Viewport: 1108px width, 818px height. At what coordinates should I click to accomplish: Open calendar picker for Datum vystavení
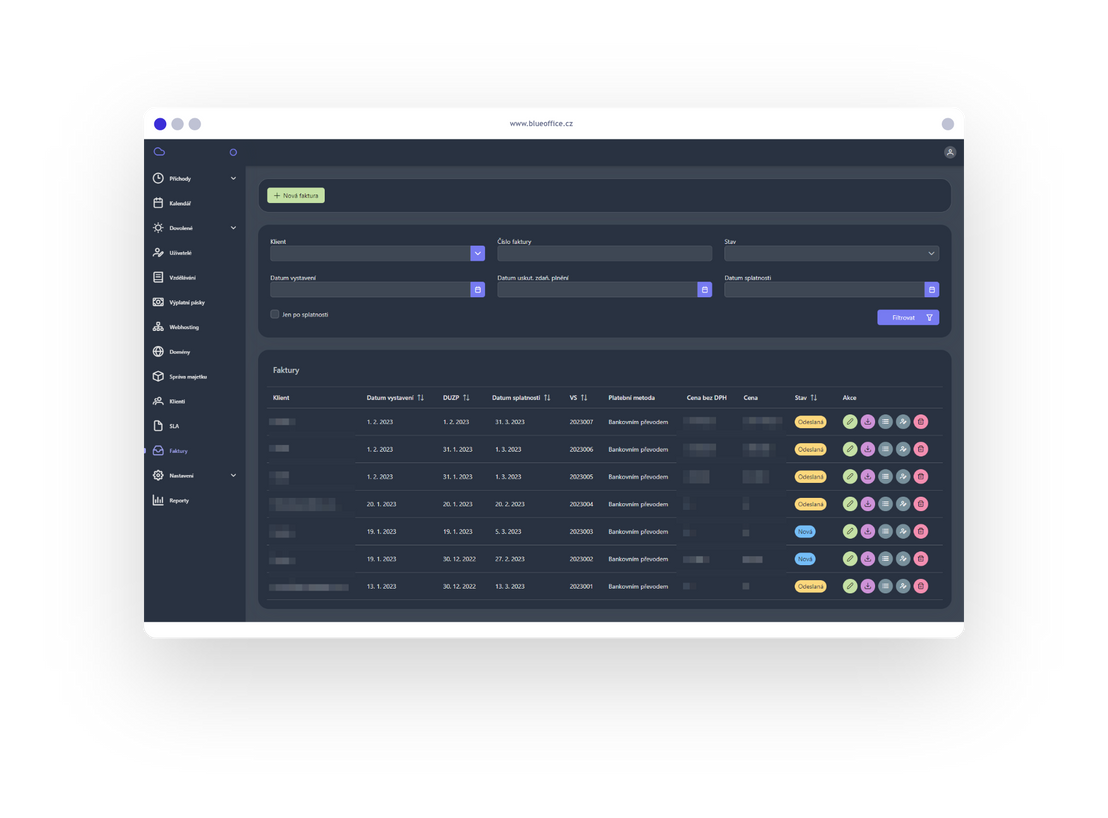(478, 290)
